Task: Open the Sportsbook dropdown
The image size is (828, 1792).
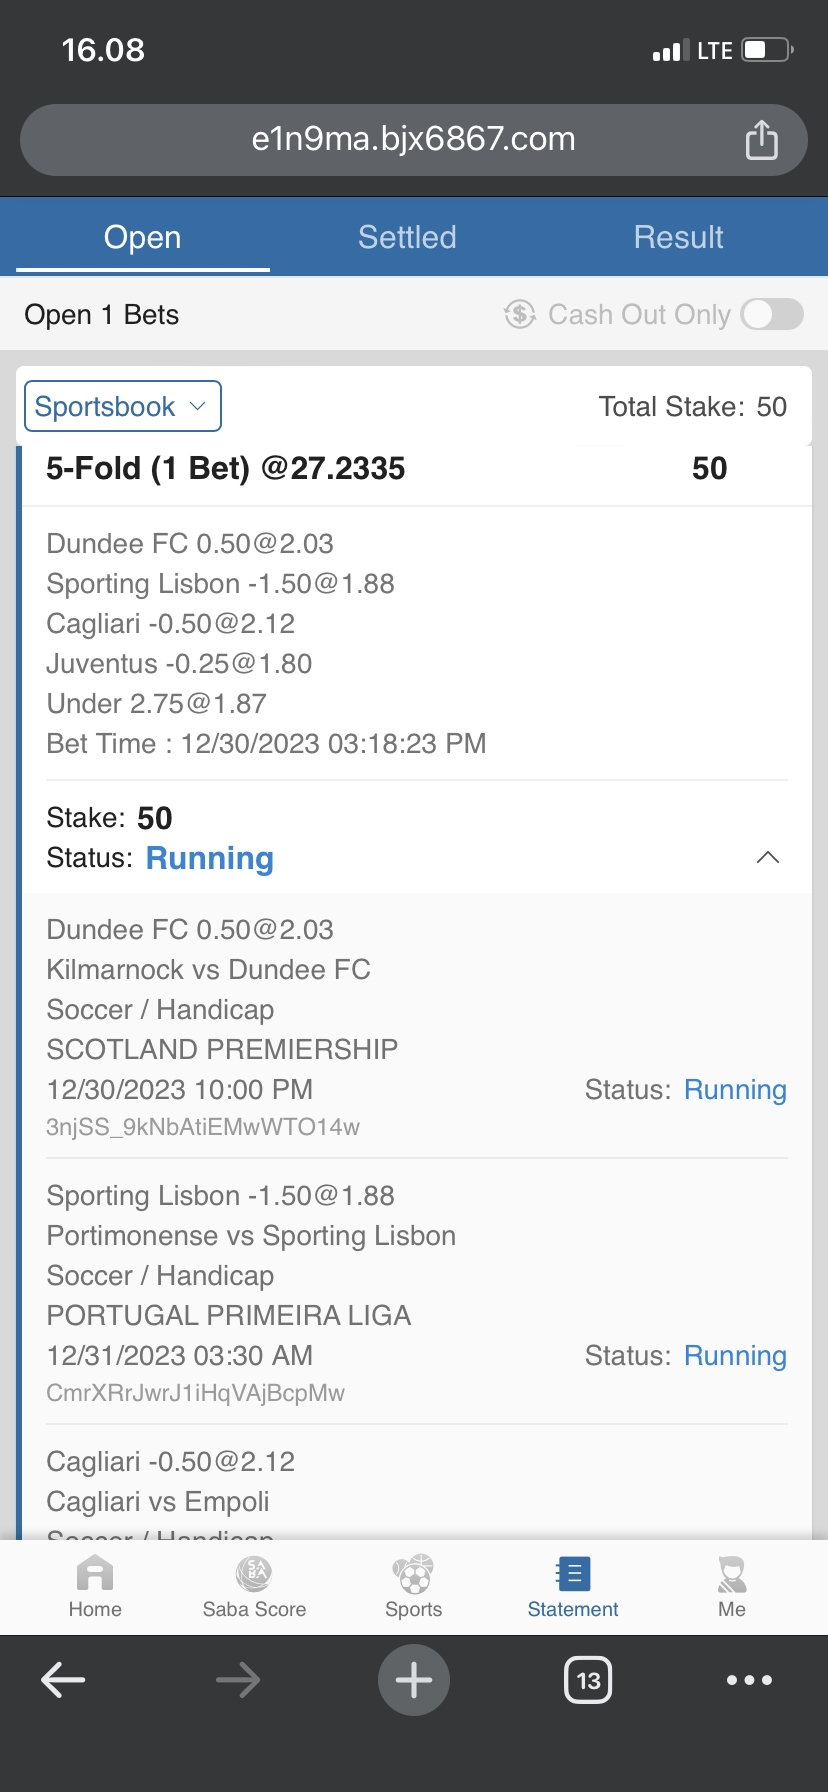Action: (122, 407)
